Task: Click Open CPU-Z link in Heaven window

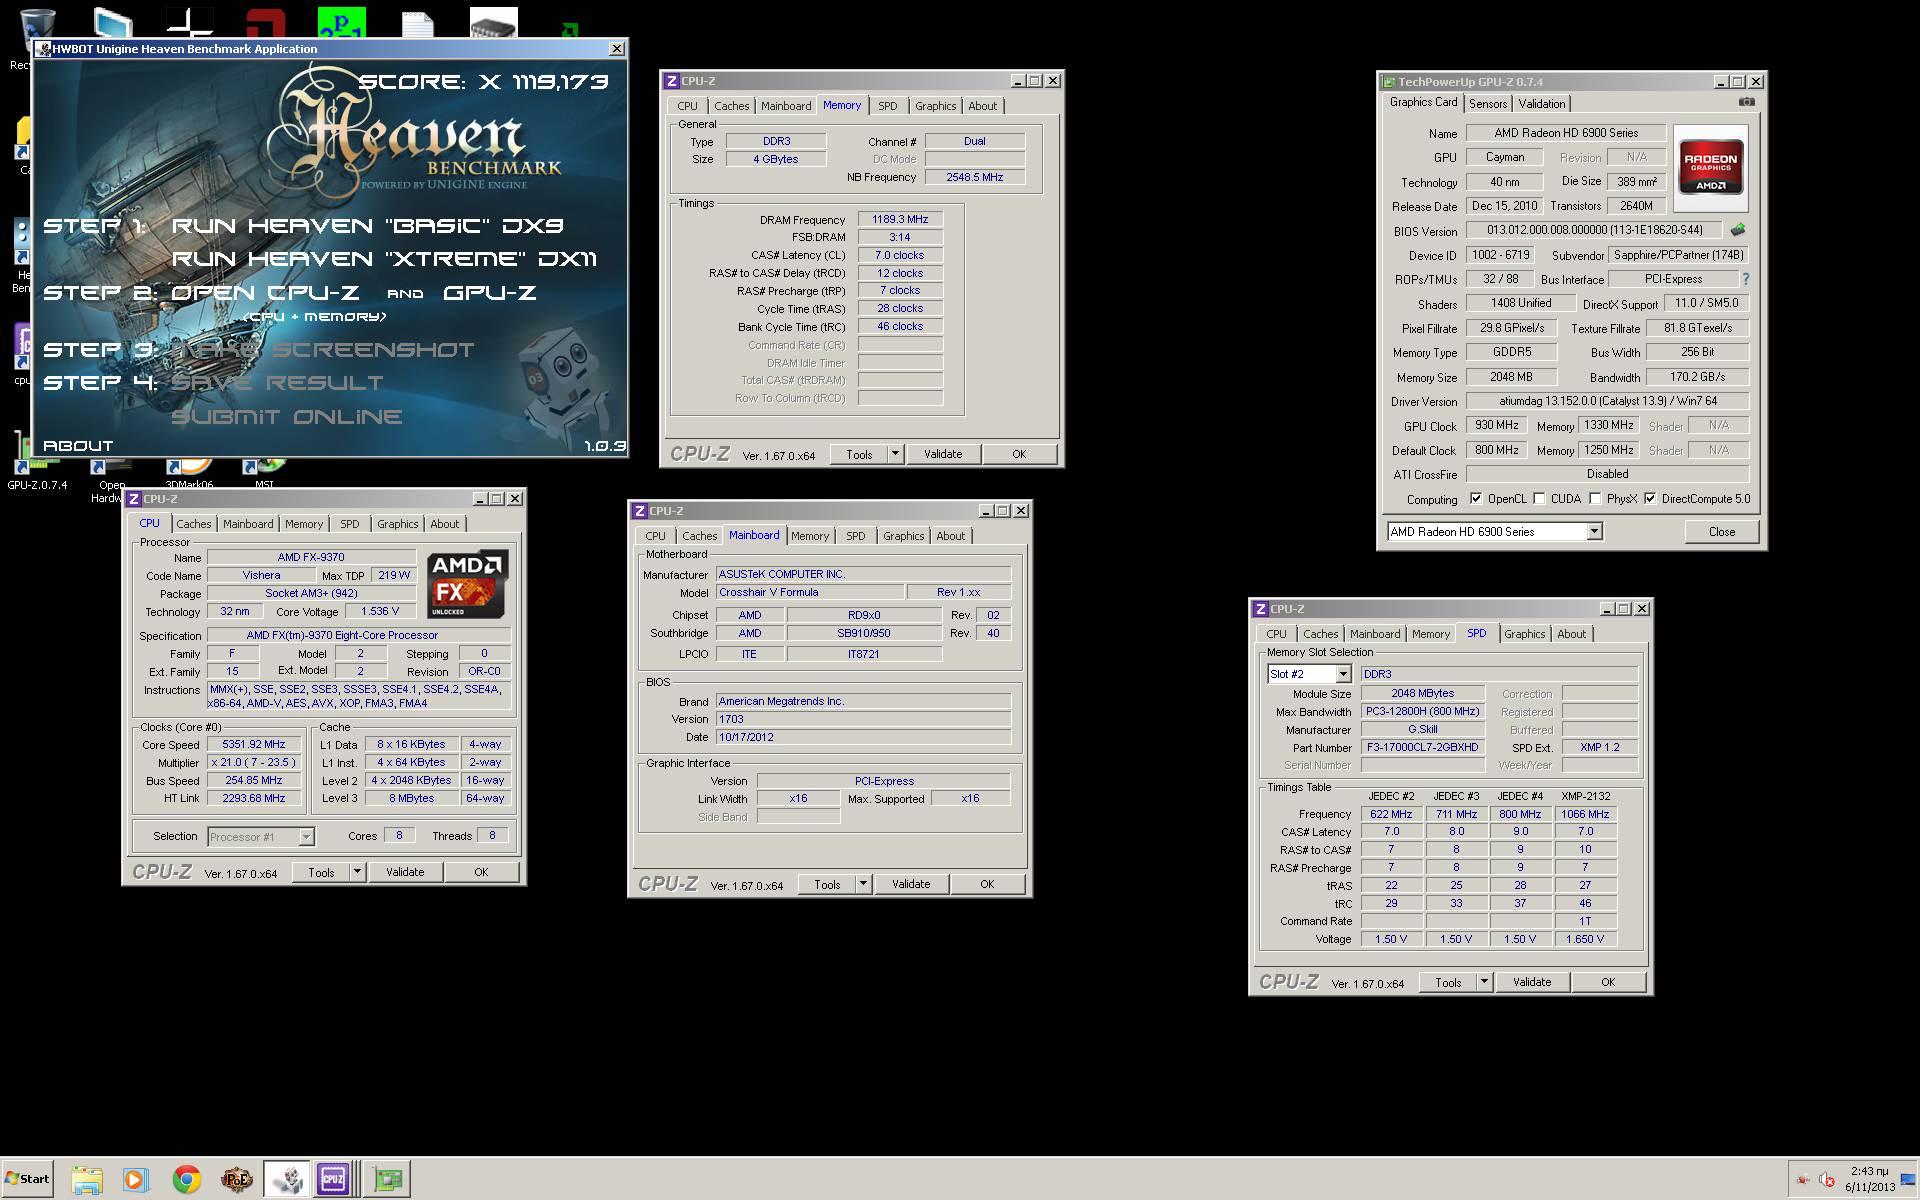Action: click(265, 293)
